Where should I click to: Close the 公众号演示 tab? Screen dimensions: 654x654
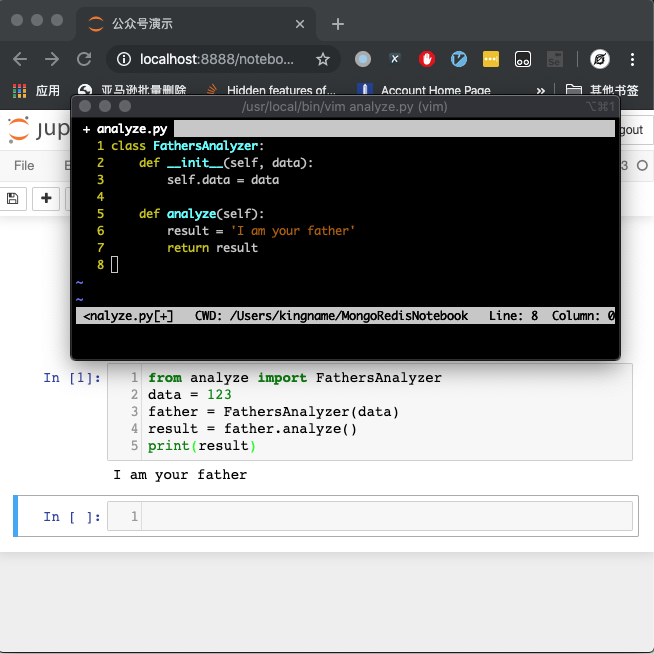pos(299,24)
